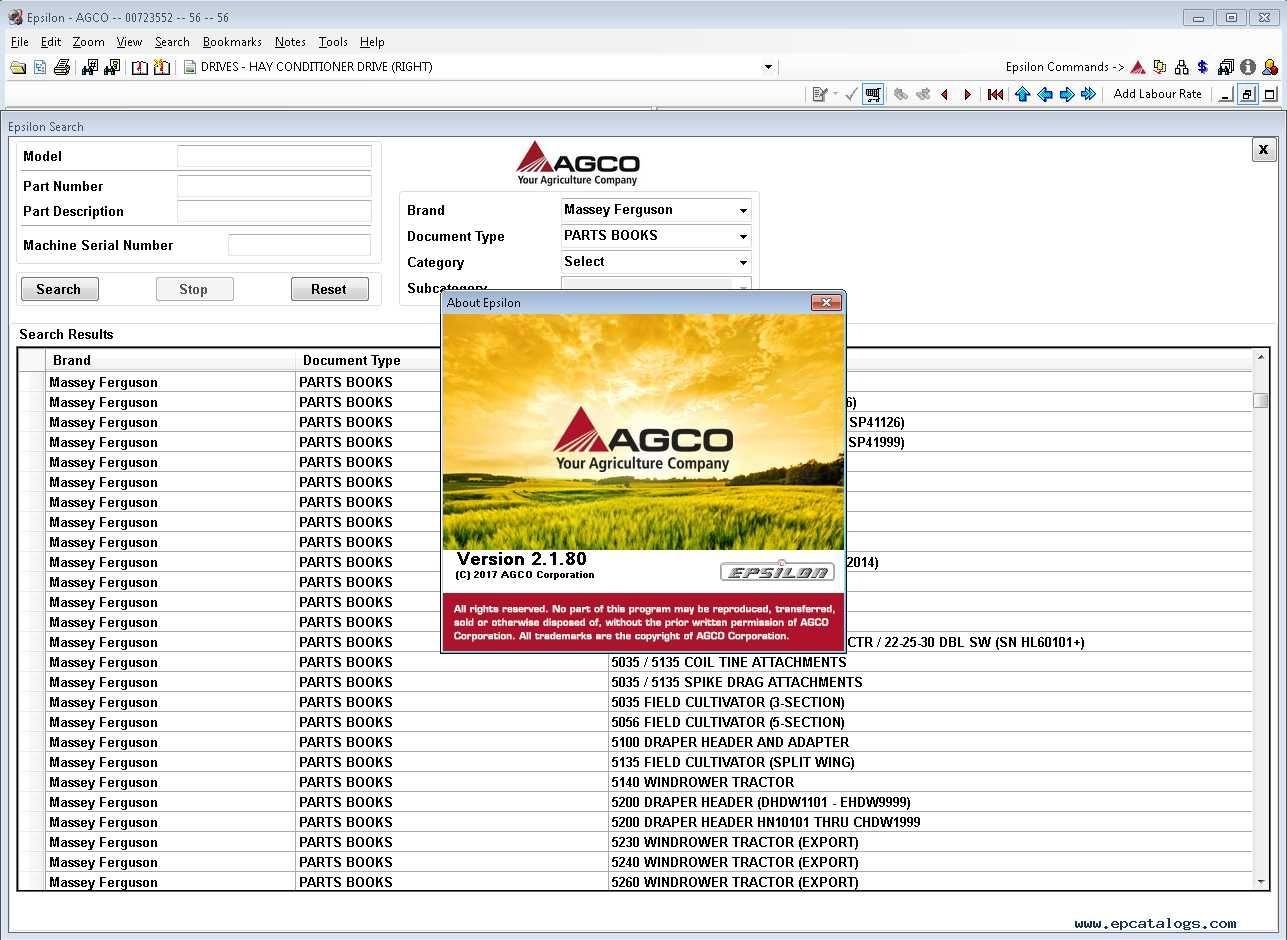
Task: Expand the Brand dropdown showing Massey Ferguson
Action: tap(656, 210)
